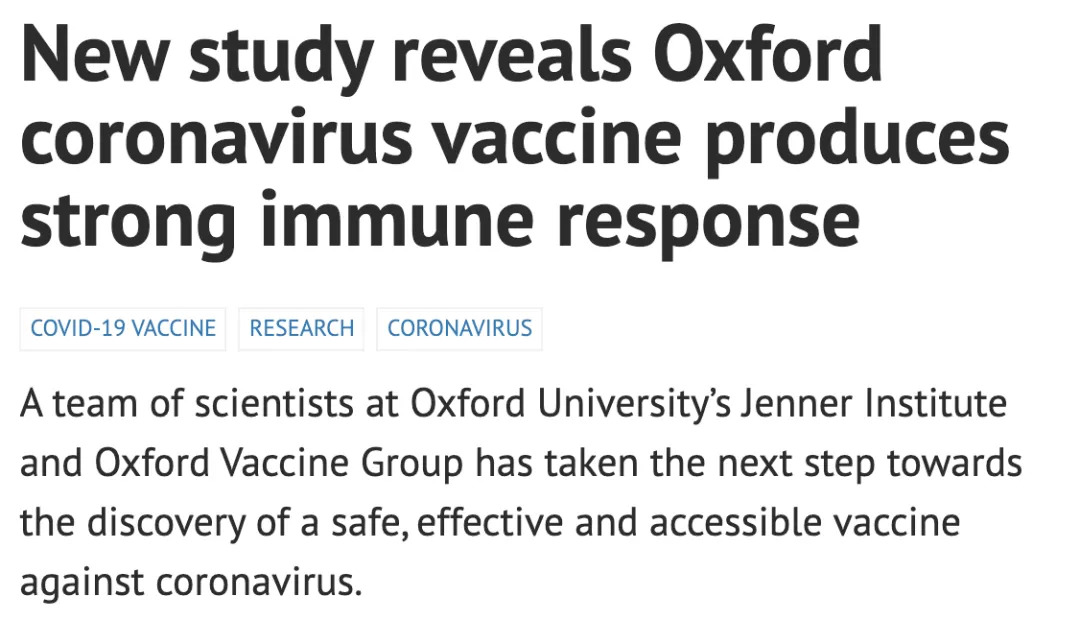Click the "Jenner Institute" text
The image size is (1080, 620).
pyautogui.click(x=872, y=405)
